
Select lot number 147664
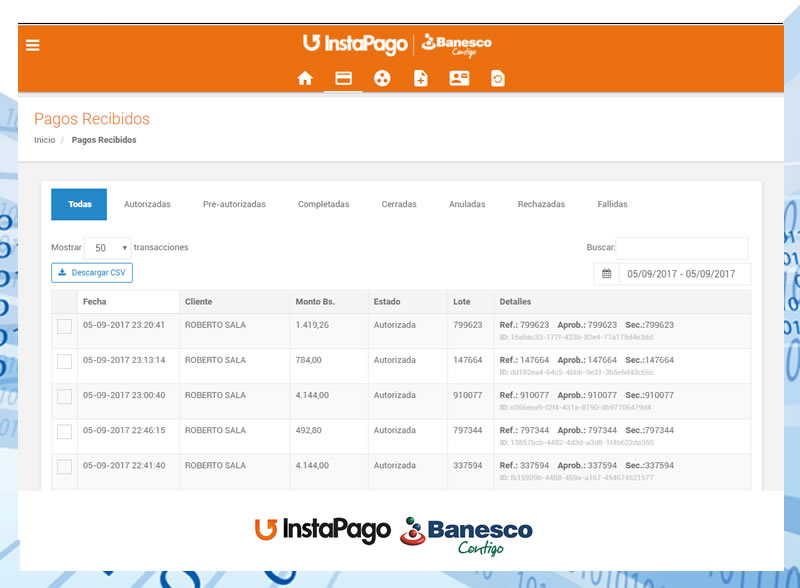click(467, 360)
